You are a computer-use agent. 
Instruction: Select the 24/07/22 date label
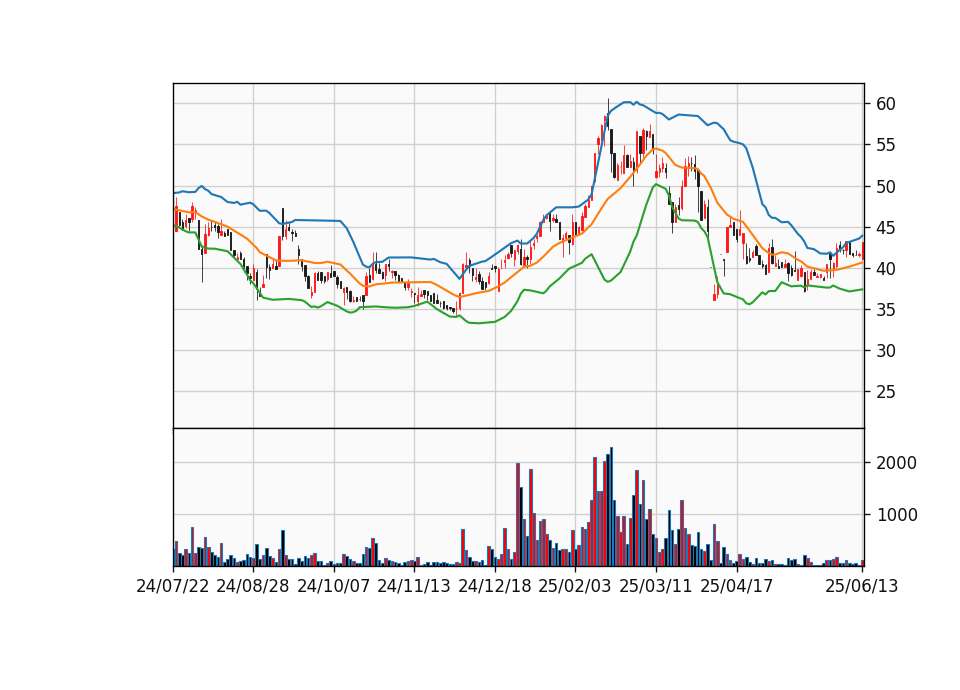[x=173, y=586]
